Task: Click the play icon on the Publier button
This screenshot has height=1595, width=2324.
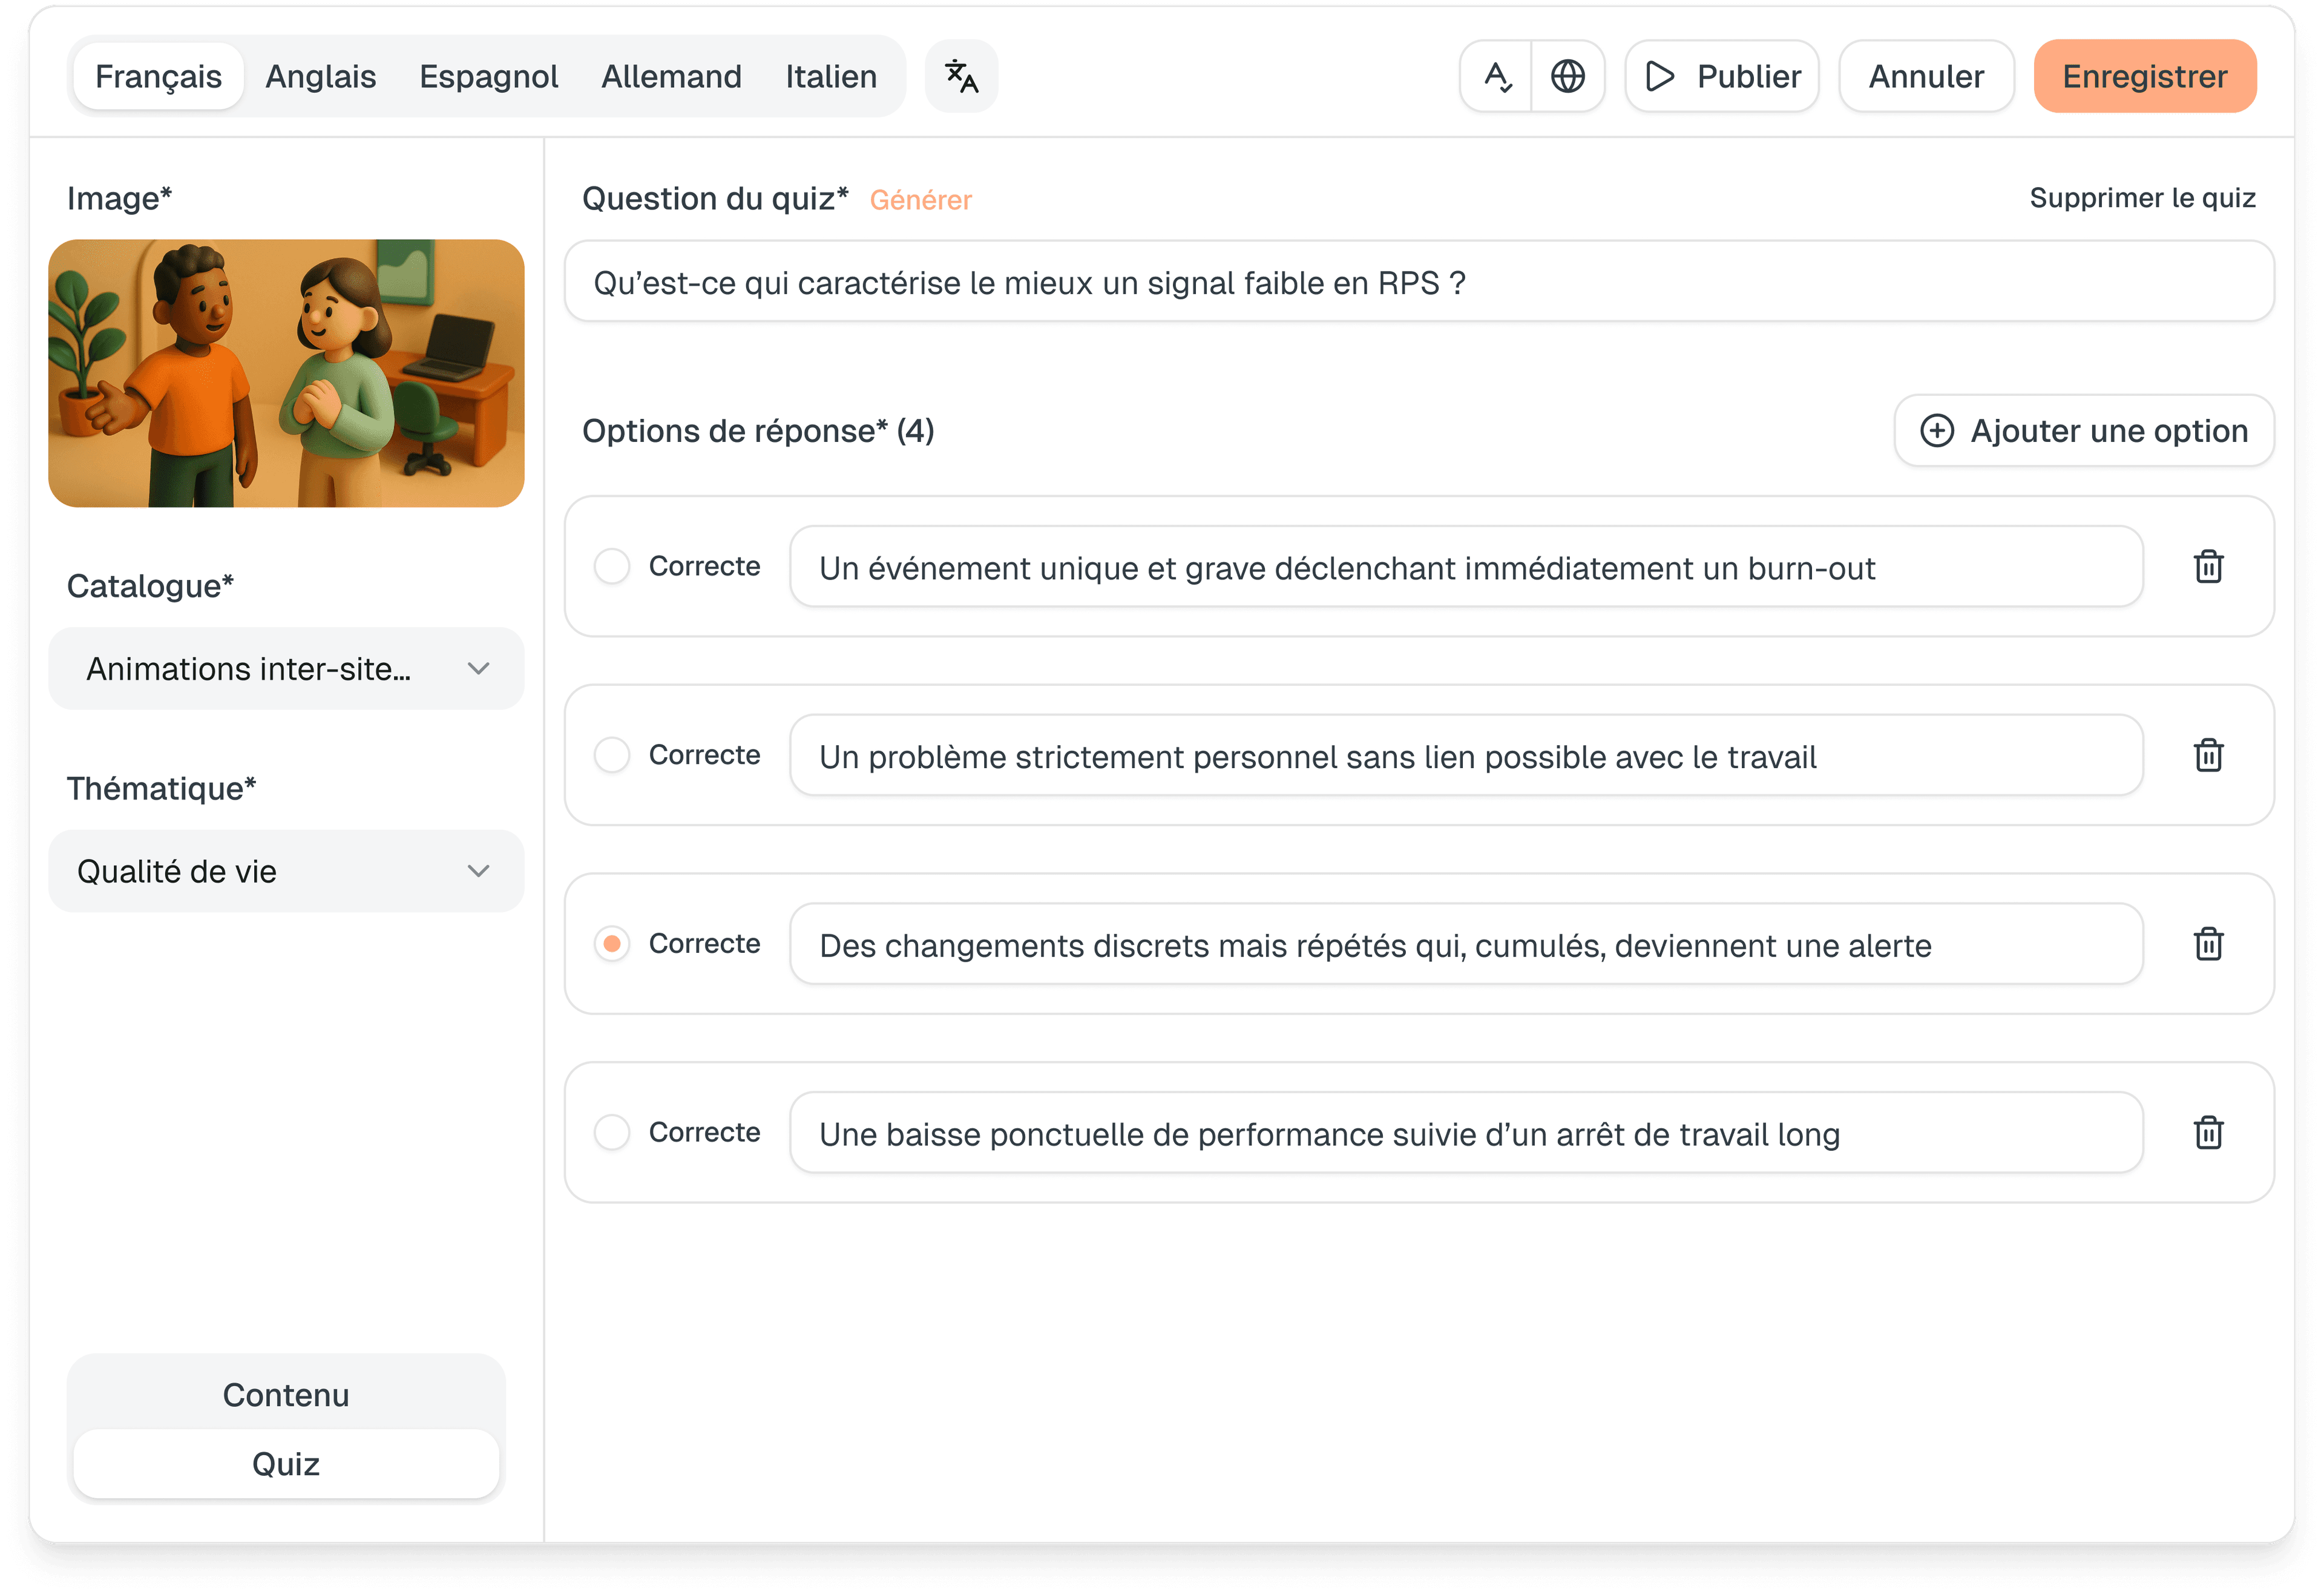Action: tap(1660, 75)
